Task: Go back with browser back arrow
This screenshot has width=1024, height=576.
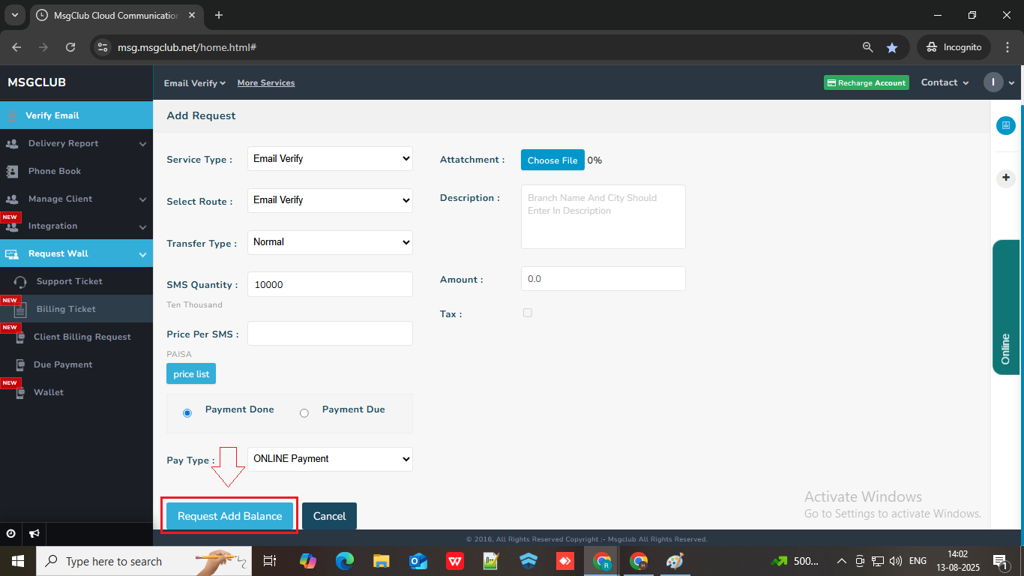Action: (x=16, y=47)
